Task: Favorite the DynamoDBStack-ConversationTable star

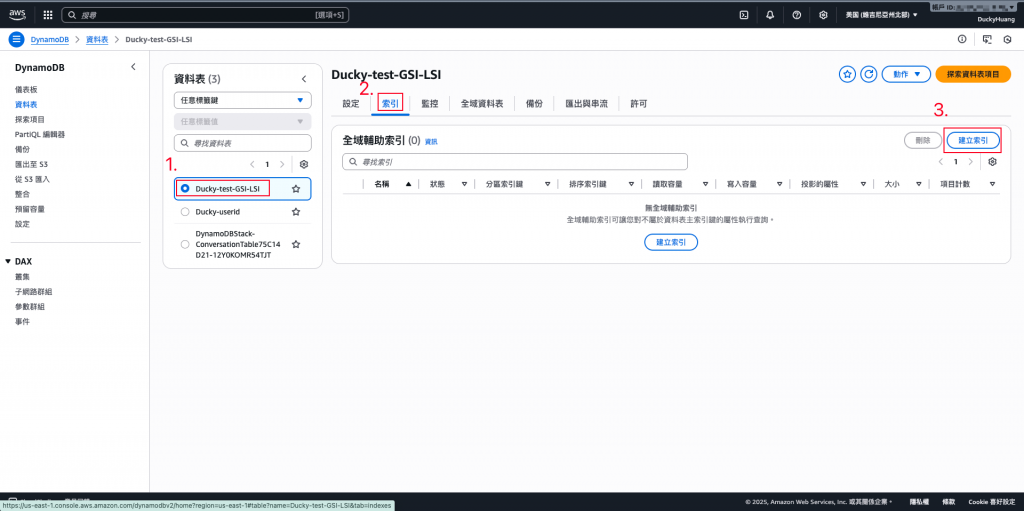Action: (296, 244)
